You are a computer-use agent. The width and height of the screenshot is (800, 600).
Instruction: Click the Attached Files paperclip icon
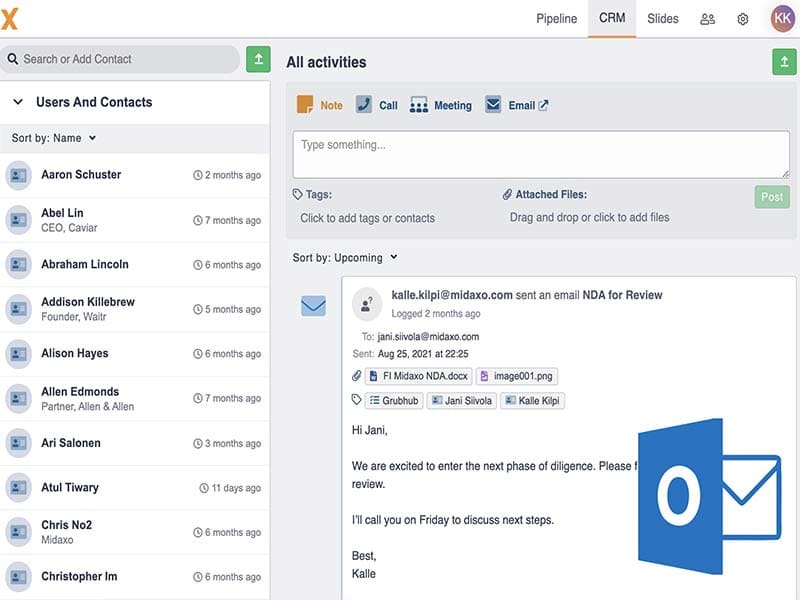point(507,194)
